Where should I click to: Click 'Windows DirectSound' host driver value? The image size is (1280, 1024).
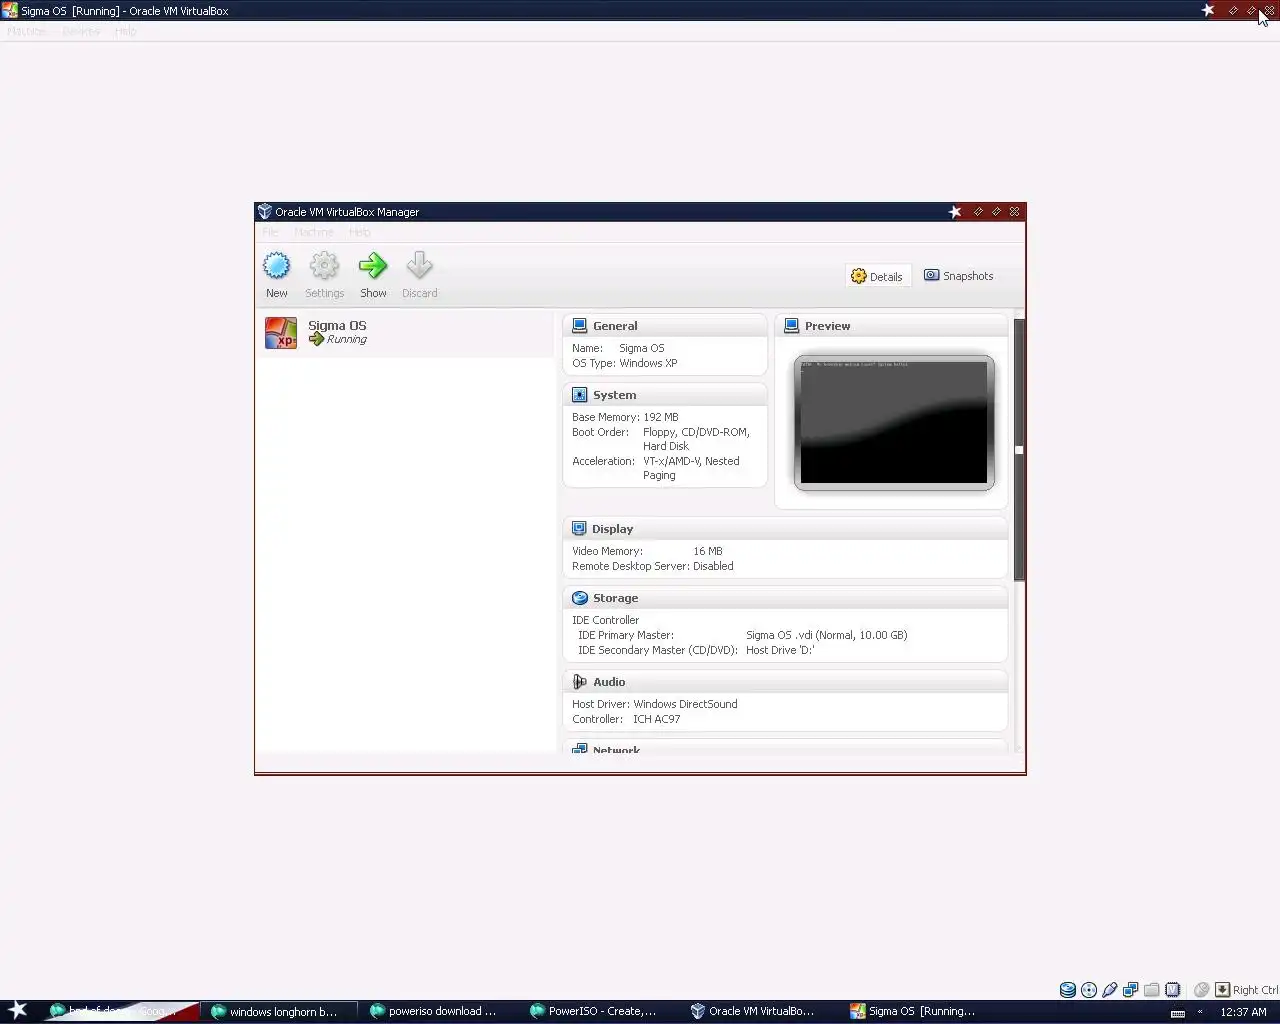pos(685,704)
